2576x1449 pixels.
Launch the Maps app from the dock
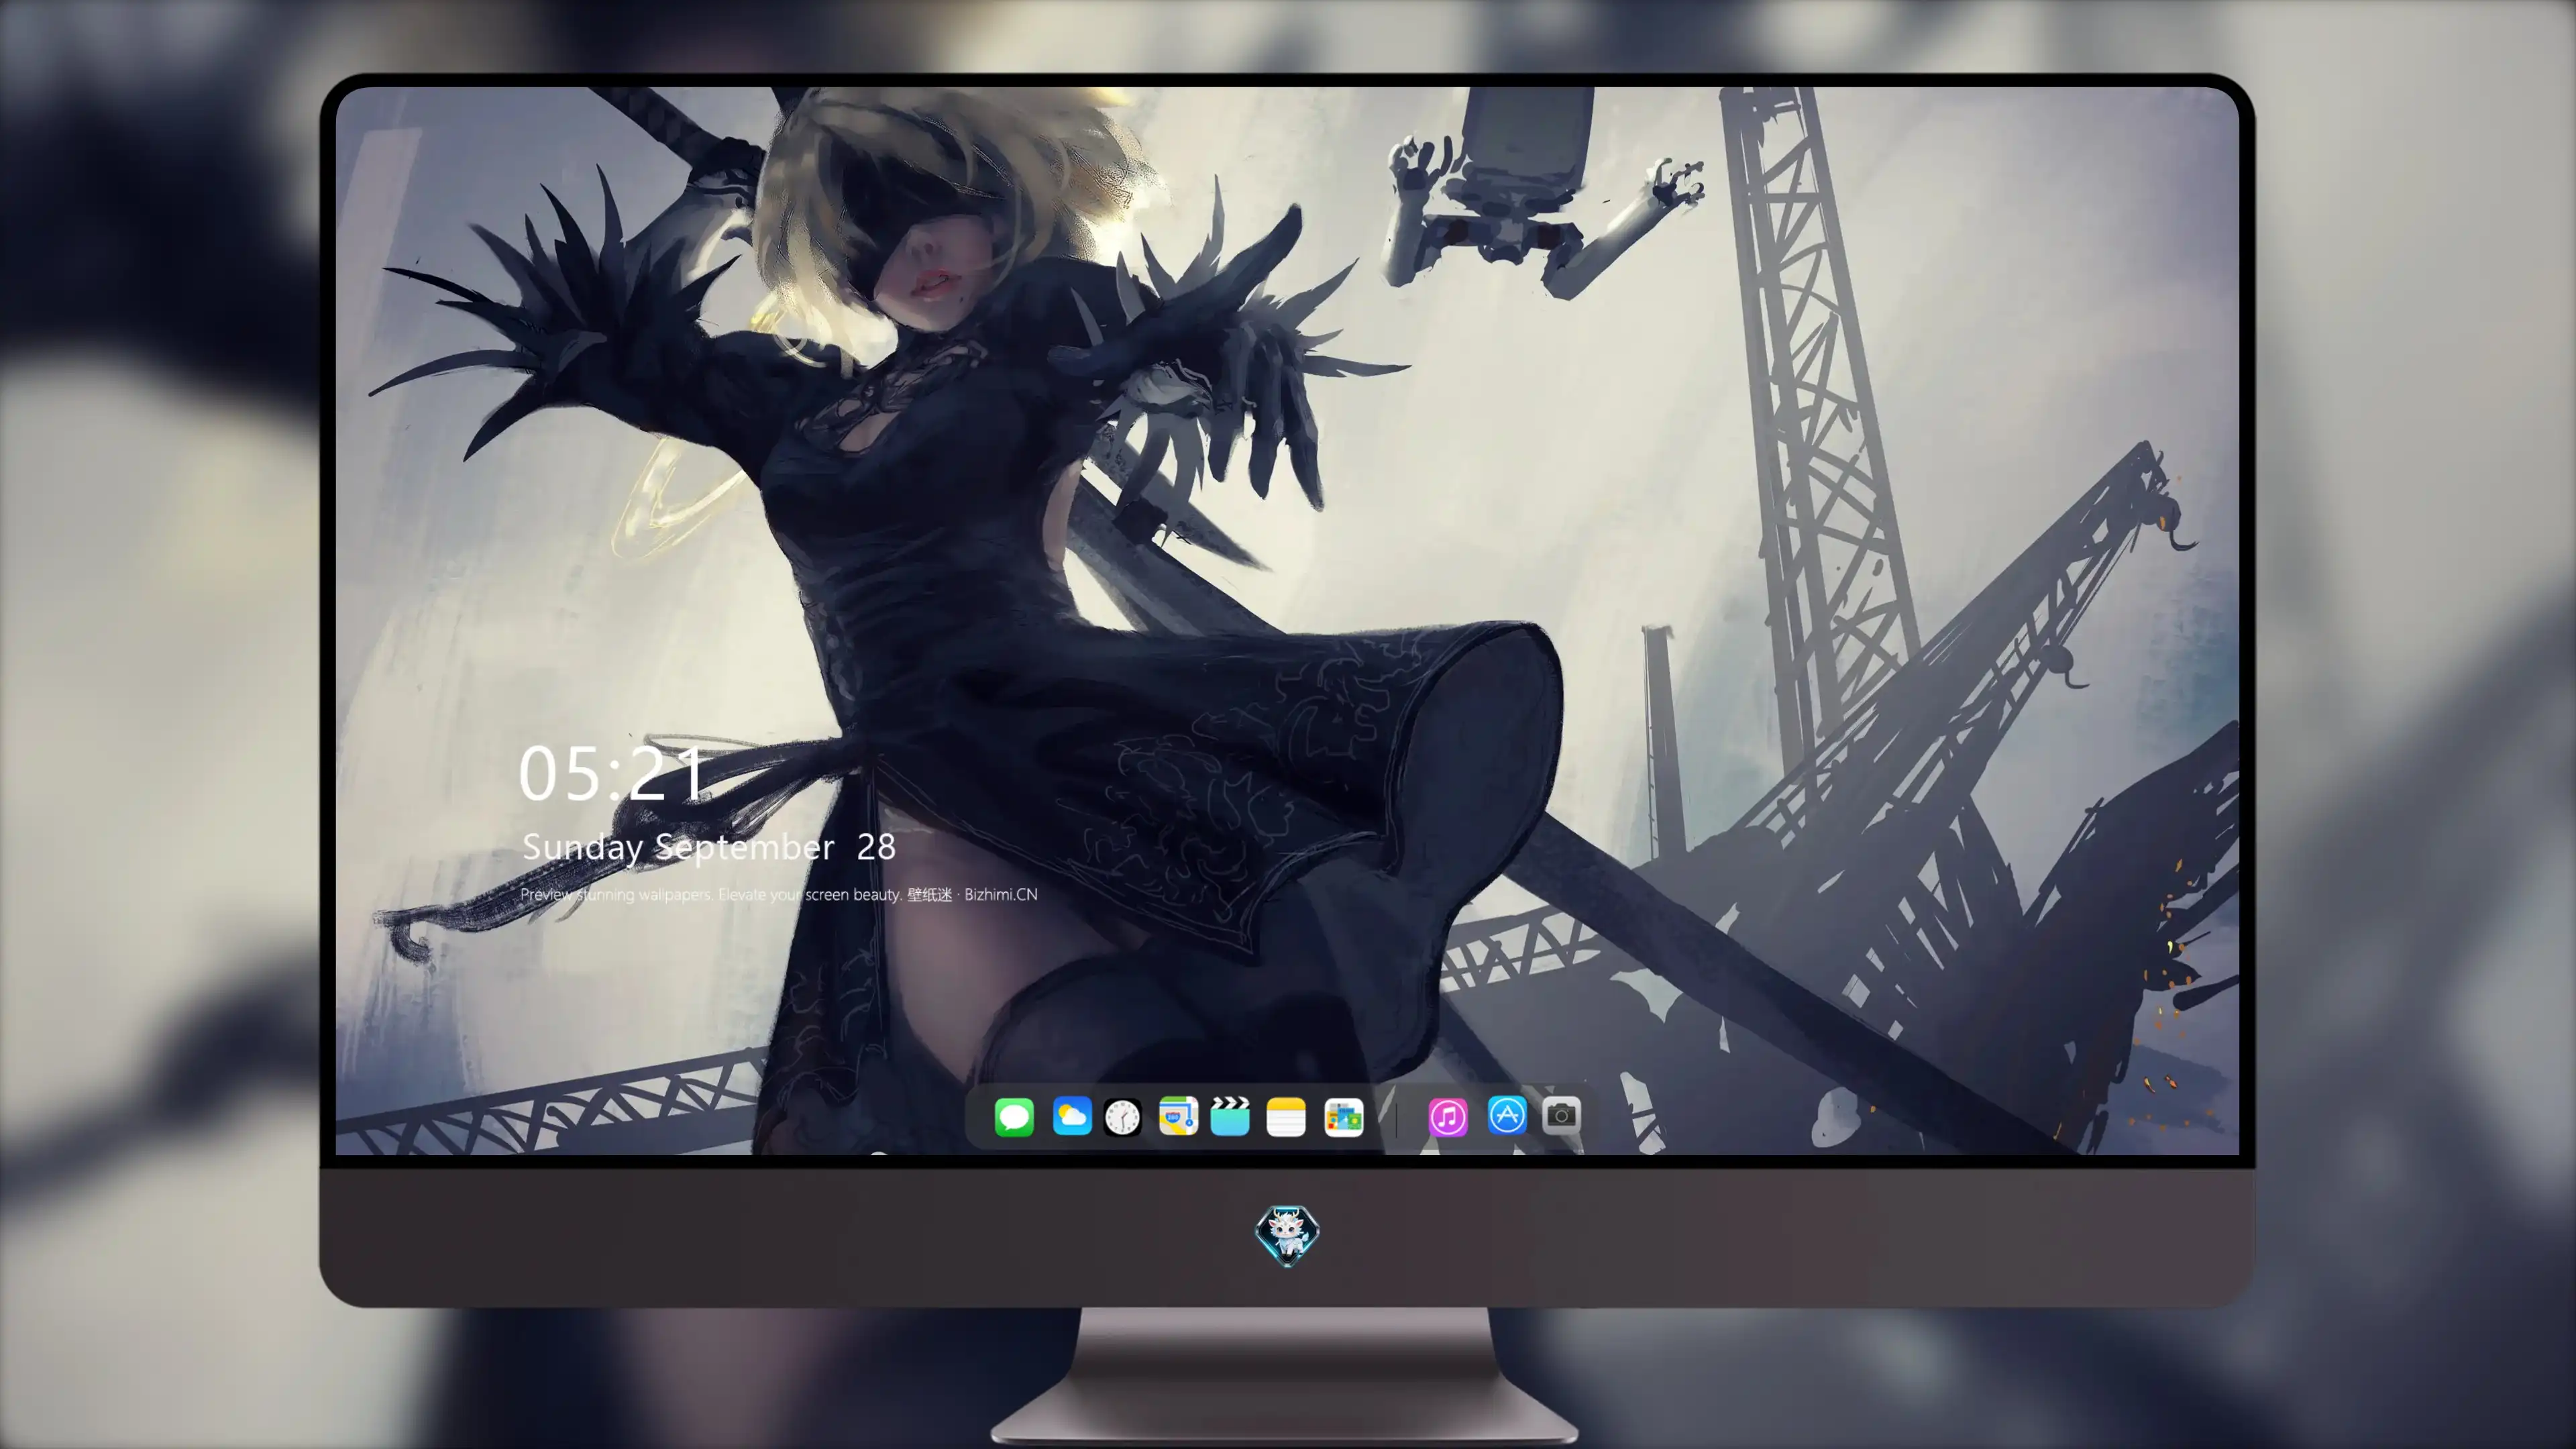[1178, 1116]
